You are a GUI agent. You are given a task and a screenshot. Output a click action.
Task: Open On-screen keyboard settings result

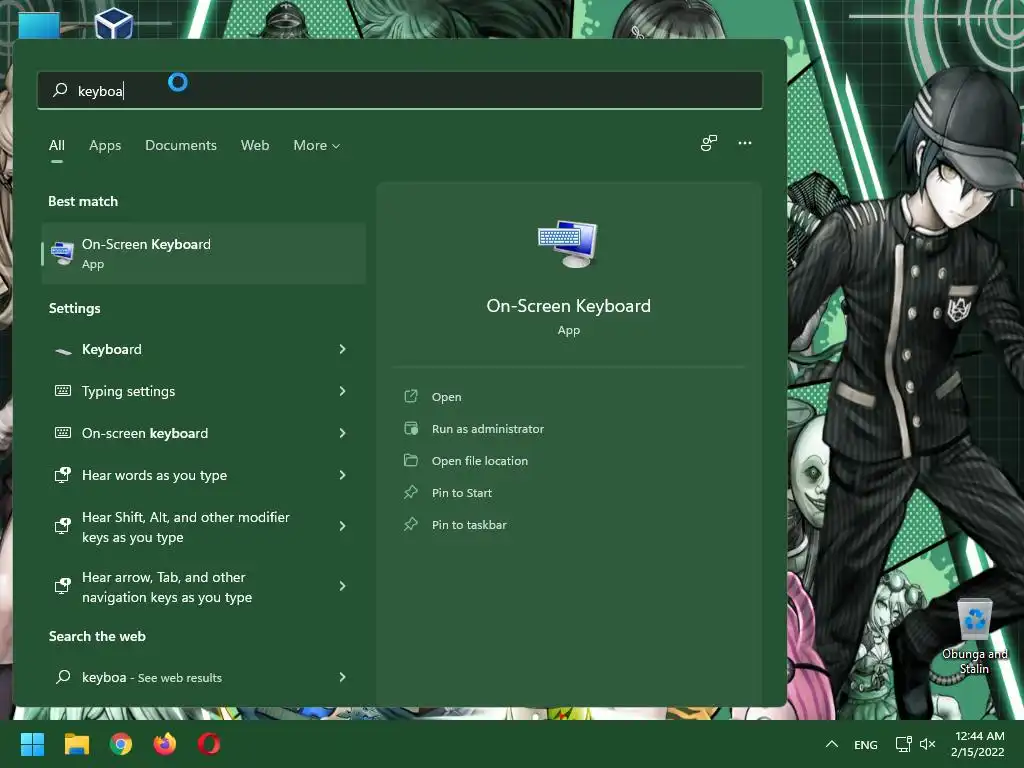[203, 433]
